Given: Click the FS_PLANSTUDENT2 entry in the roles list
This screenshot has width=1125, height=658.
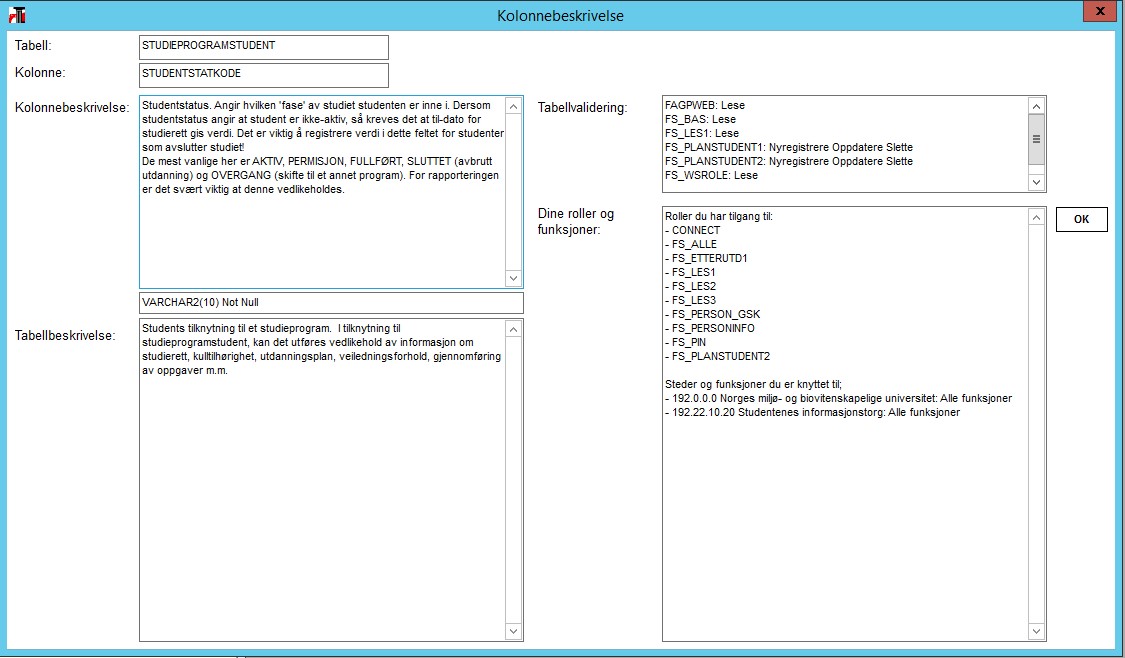Looking at the screenshot, I should click(x=717, y=357).
